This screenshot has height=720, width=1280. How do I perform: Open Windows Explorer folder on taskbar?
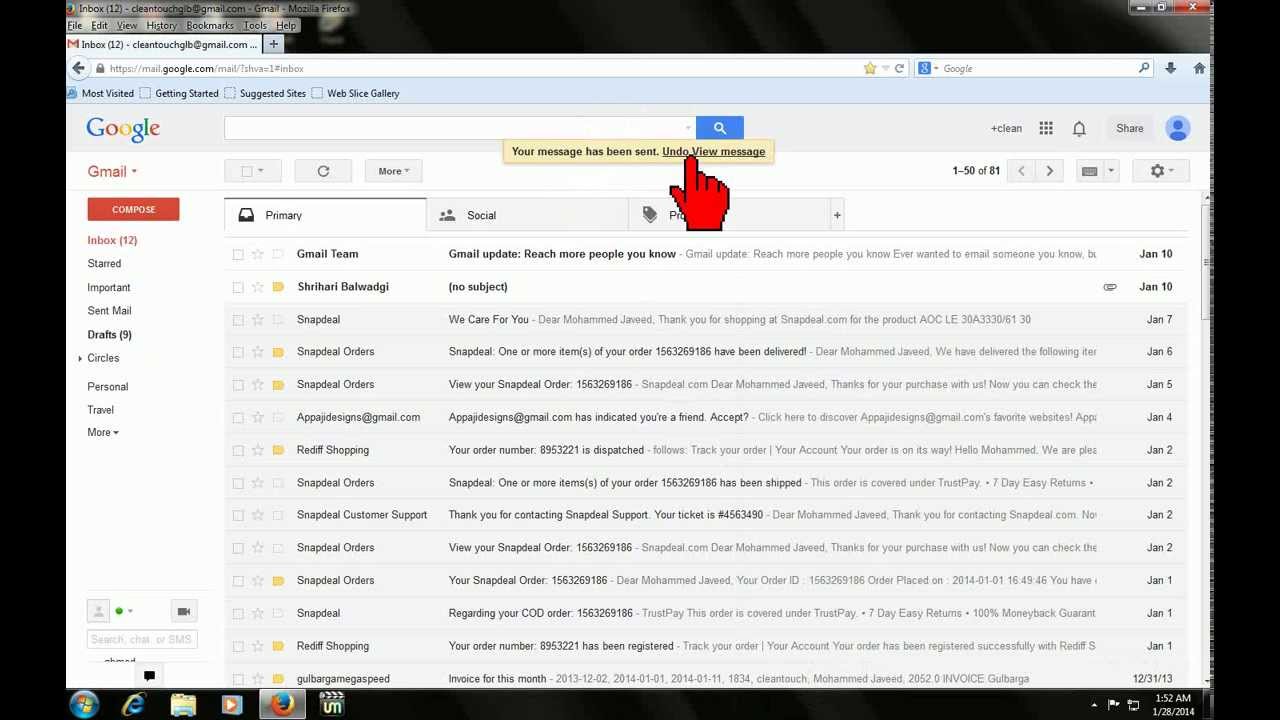coord(183,705)
